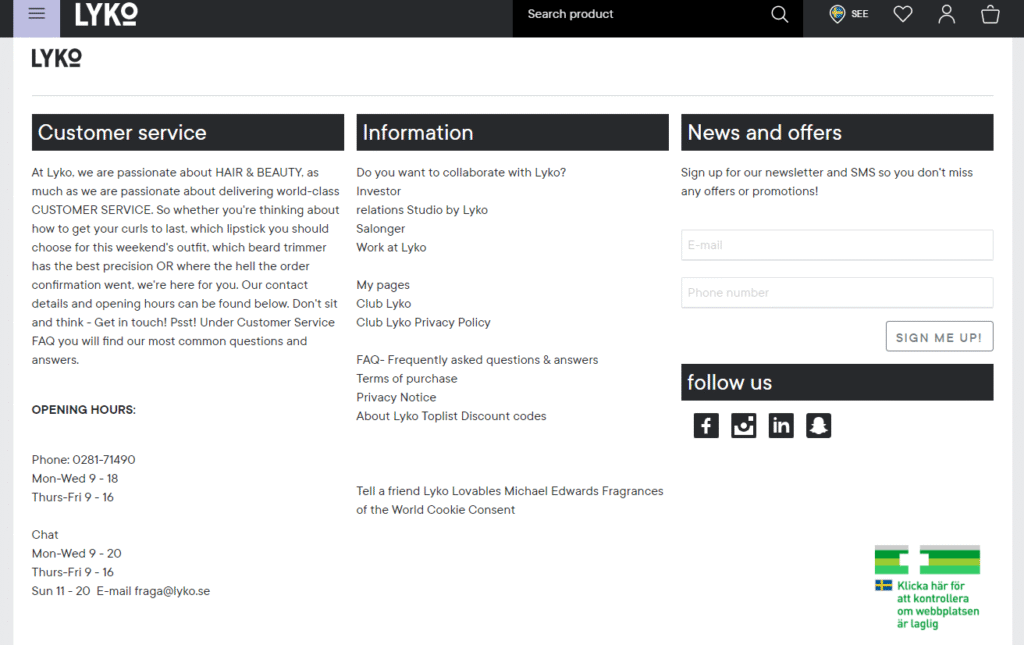Image resolution: width=1024 pixels, height=645 pixels.
Task: Click the Chat label
Action: [x=45, y=535]
